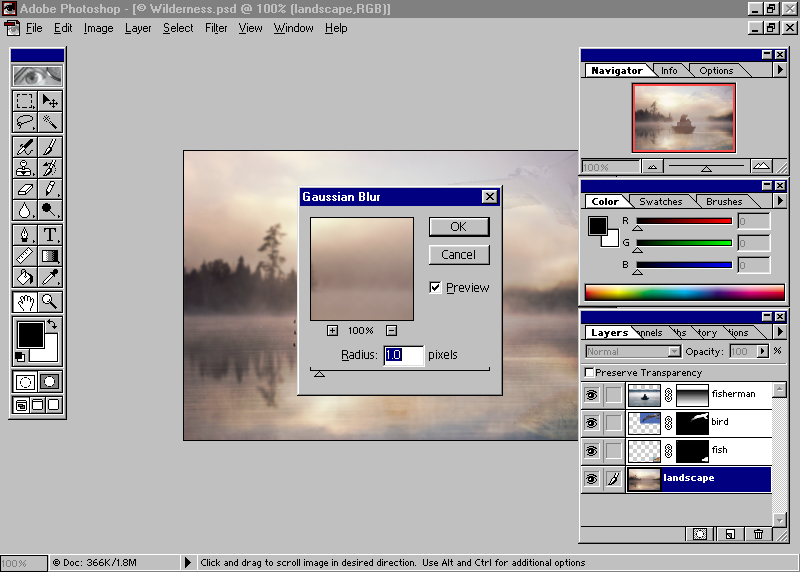Click Navigator zoom in button

761,166
